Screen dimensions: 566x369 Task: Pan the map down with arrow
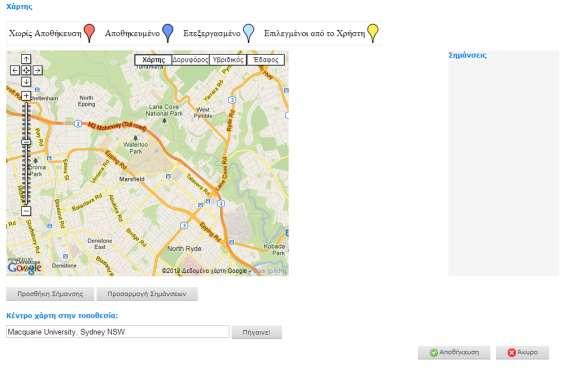pos(26,82)
